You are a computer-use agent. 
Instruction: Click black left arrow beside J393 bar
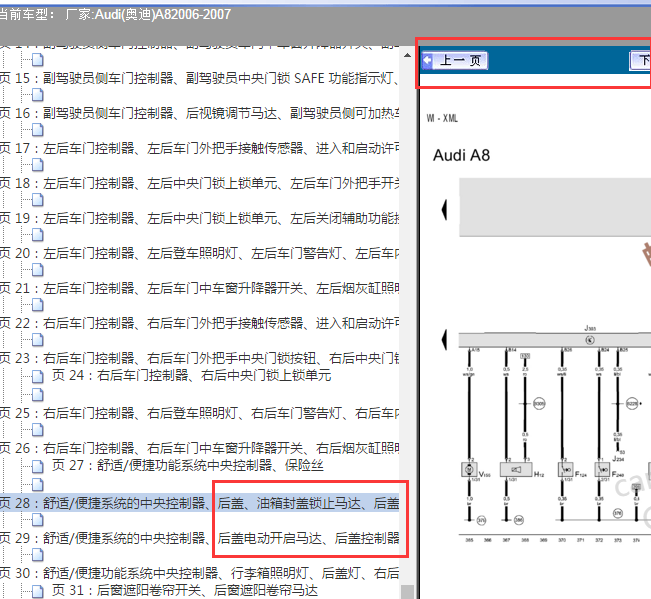pyautogui.click(x=444, y=340)
